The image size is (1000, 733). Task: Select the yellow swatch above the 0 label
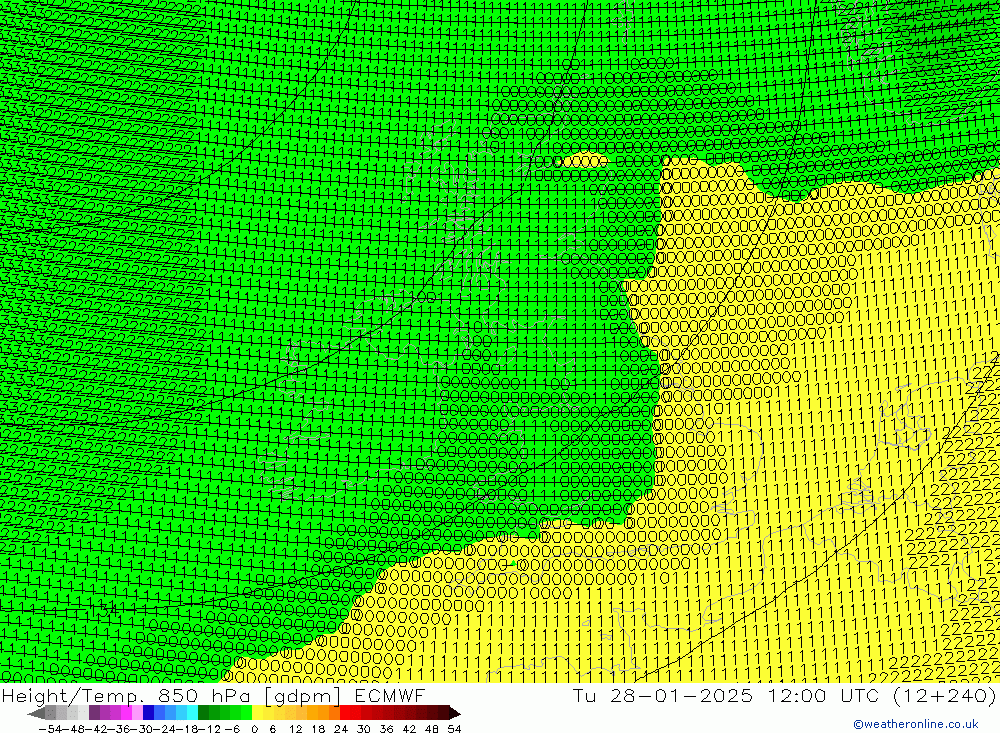[x=257, y=714]
